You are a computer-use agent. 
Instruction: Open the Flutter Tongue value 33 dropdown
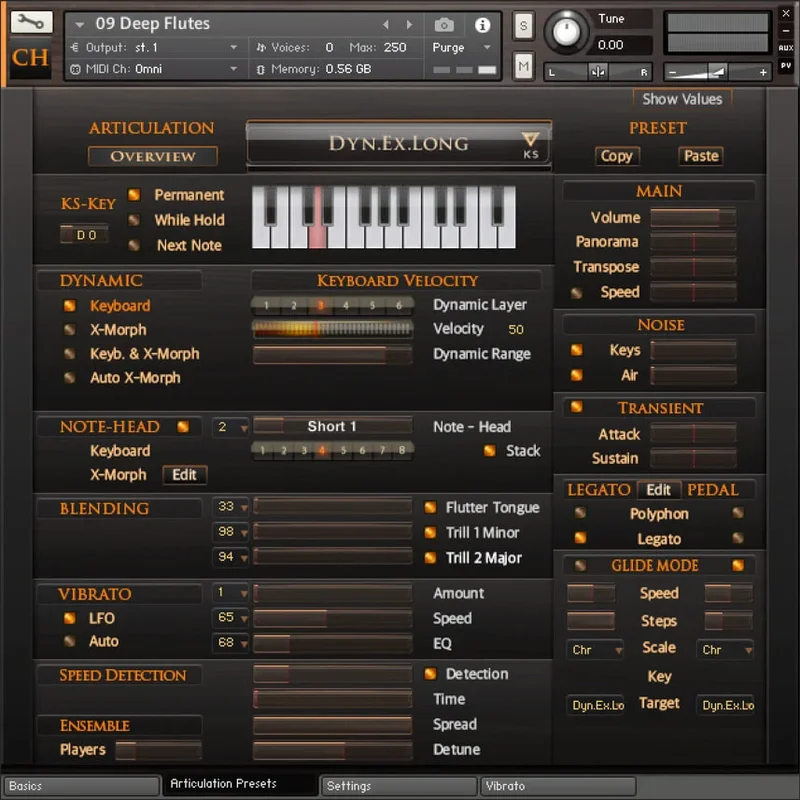pos(231,507)
